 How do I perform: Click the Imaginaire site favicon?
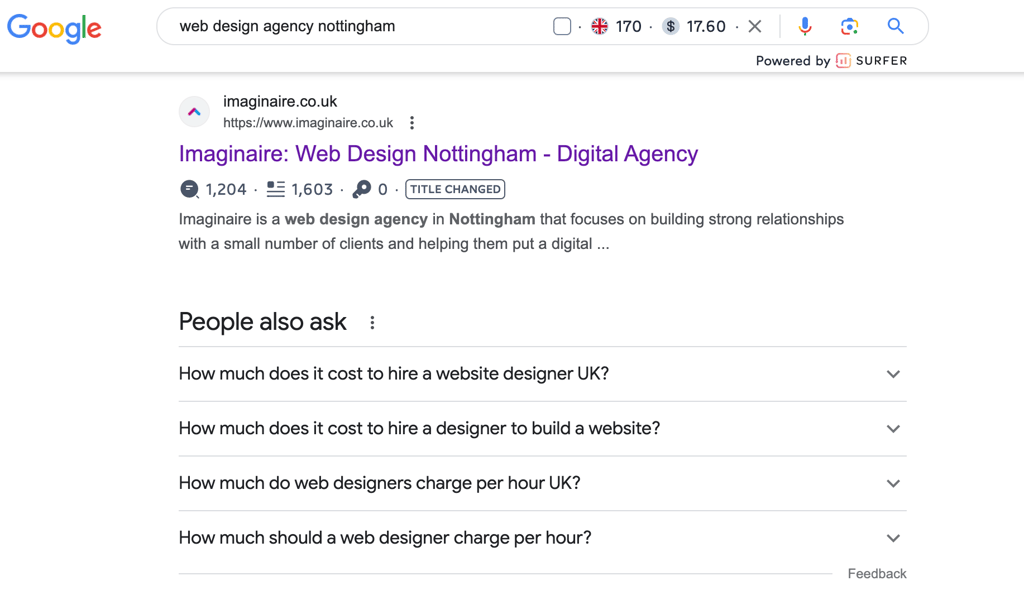tap(194, 112)
